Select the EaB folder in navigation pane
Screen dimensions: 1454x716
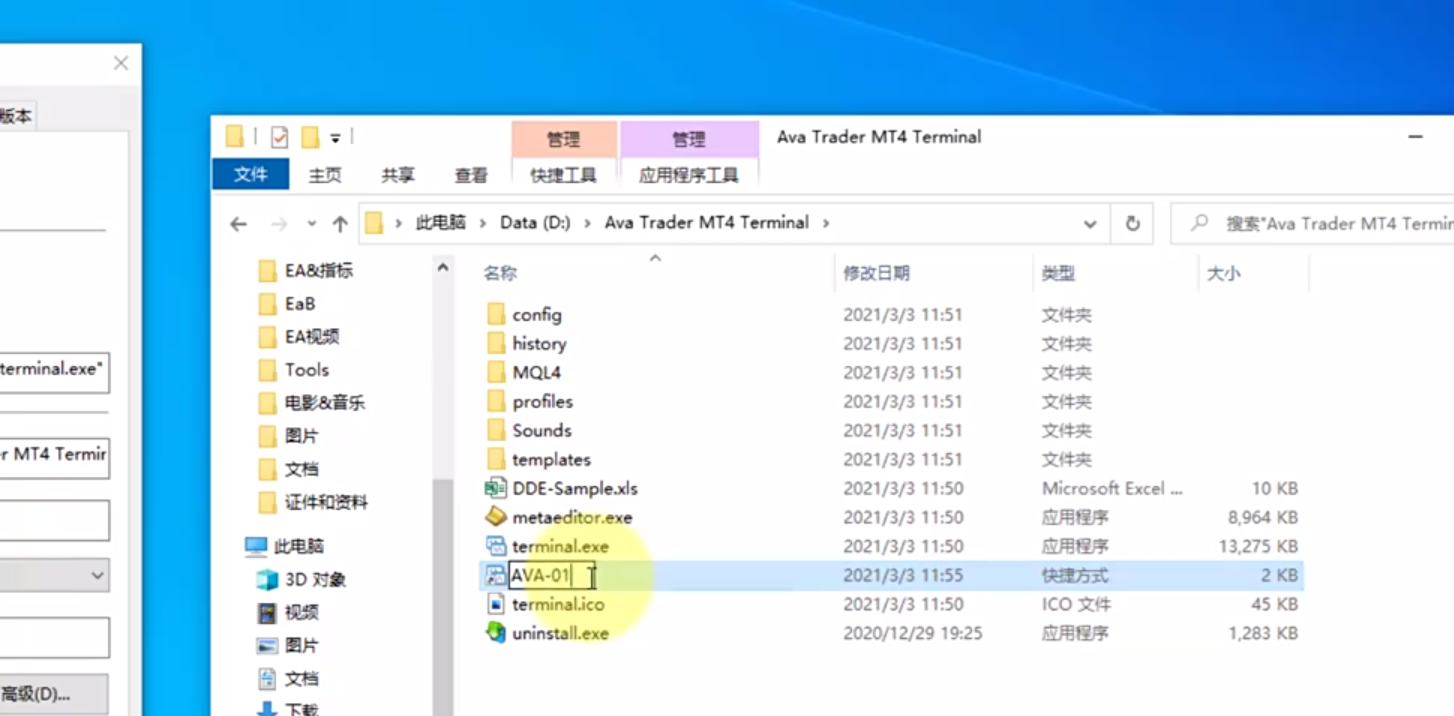[x=300, y=303]
